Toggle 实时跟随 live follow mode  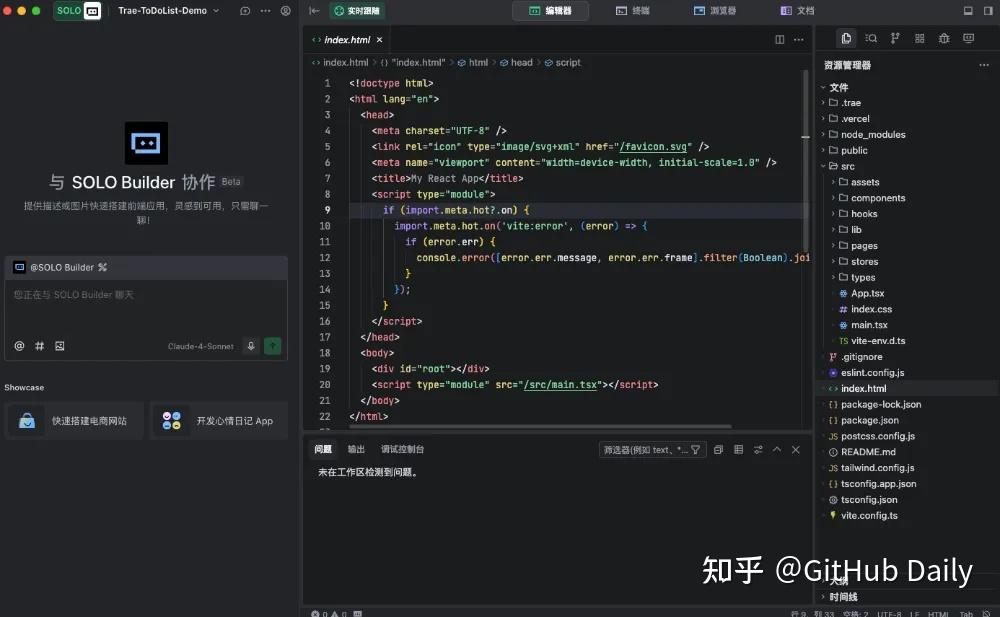coord(358,11)
